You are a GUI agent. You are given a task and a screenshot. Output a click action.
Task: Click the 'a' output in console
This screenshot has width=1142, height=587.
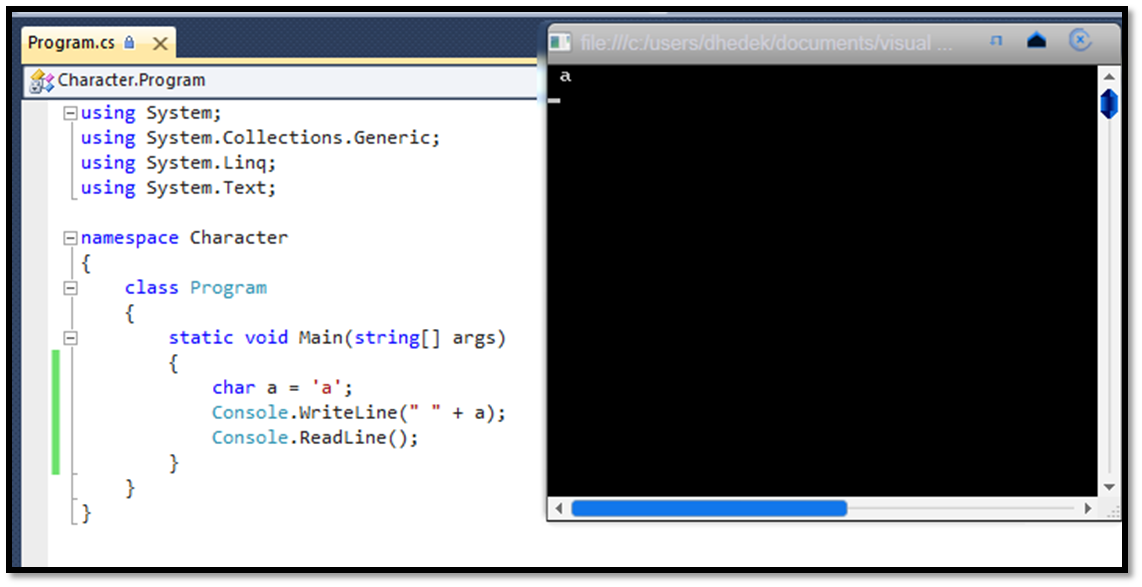click(x=565, y=76)
